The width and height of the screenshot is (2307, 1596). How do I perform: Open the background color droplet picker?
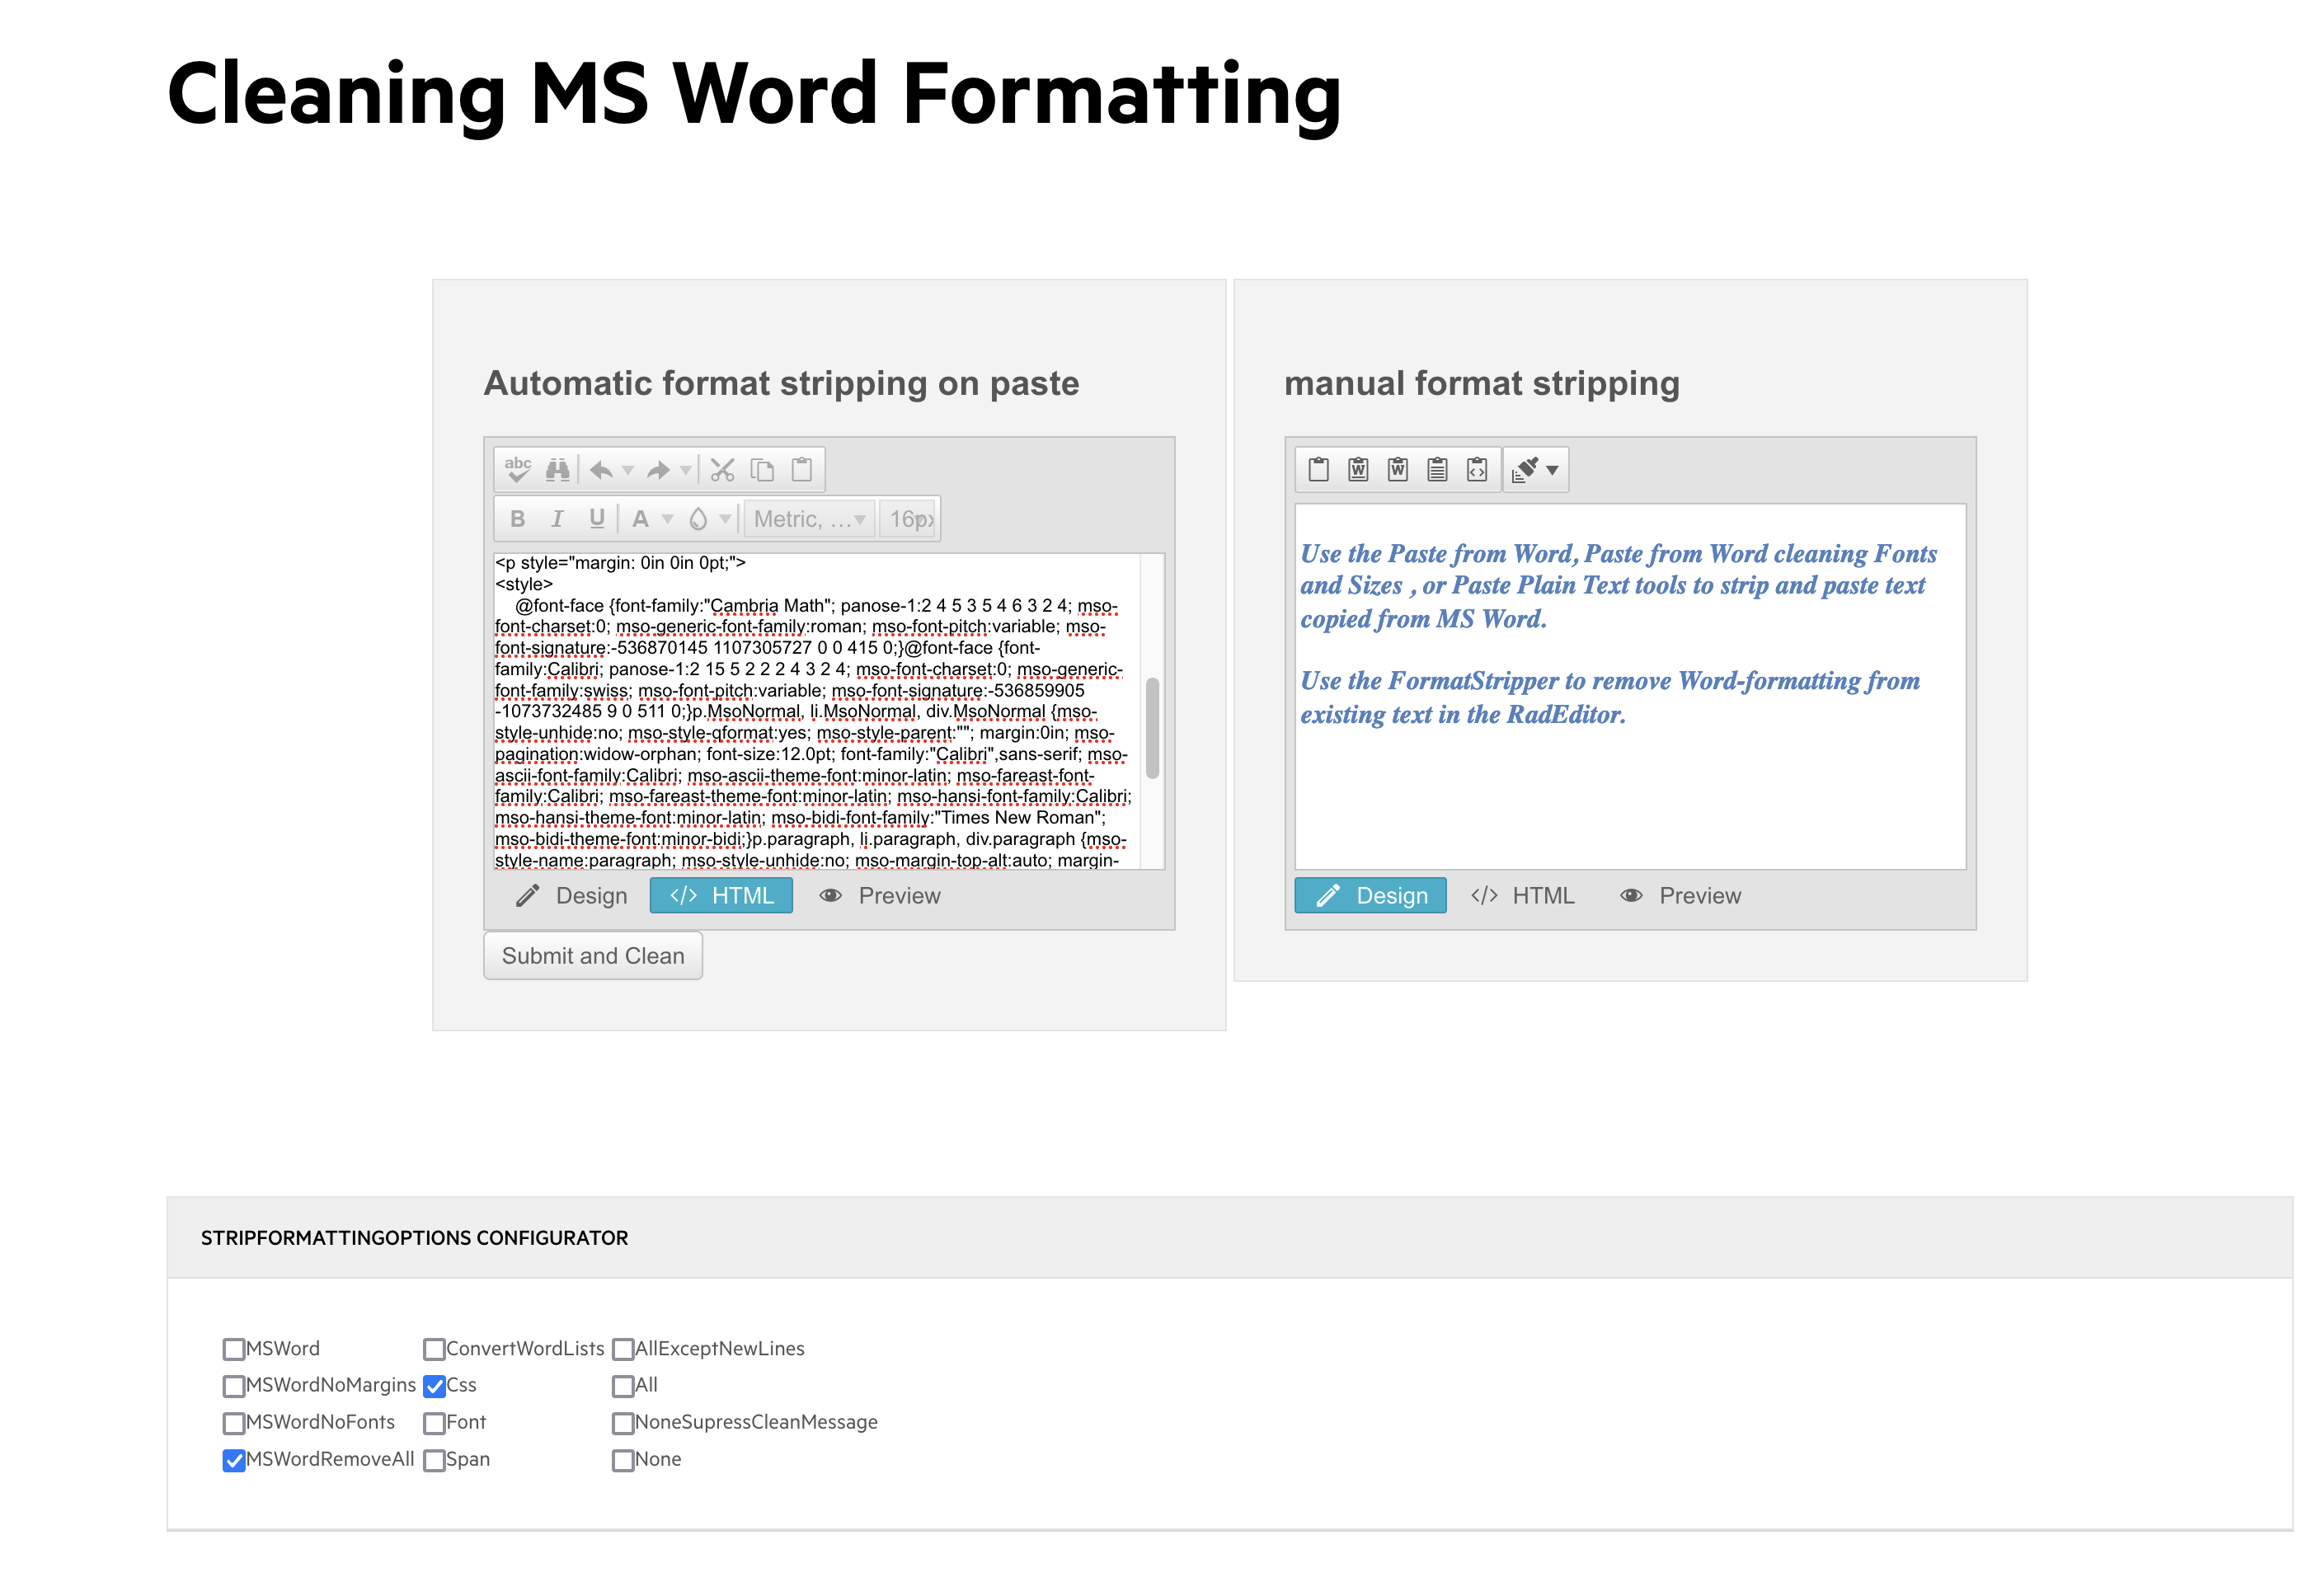(698, 518)
